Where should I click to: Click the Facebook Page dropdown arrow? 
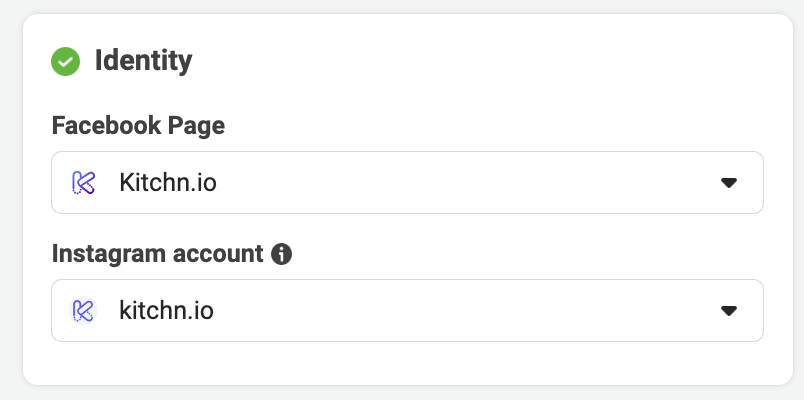coord(729,183)
